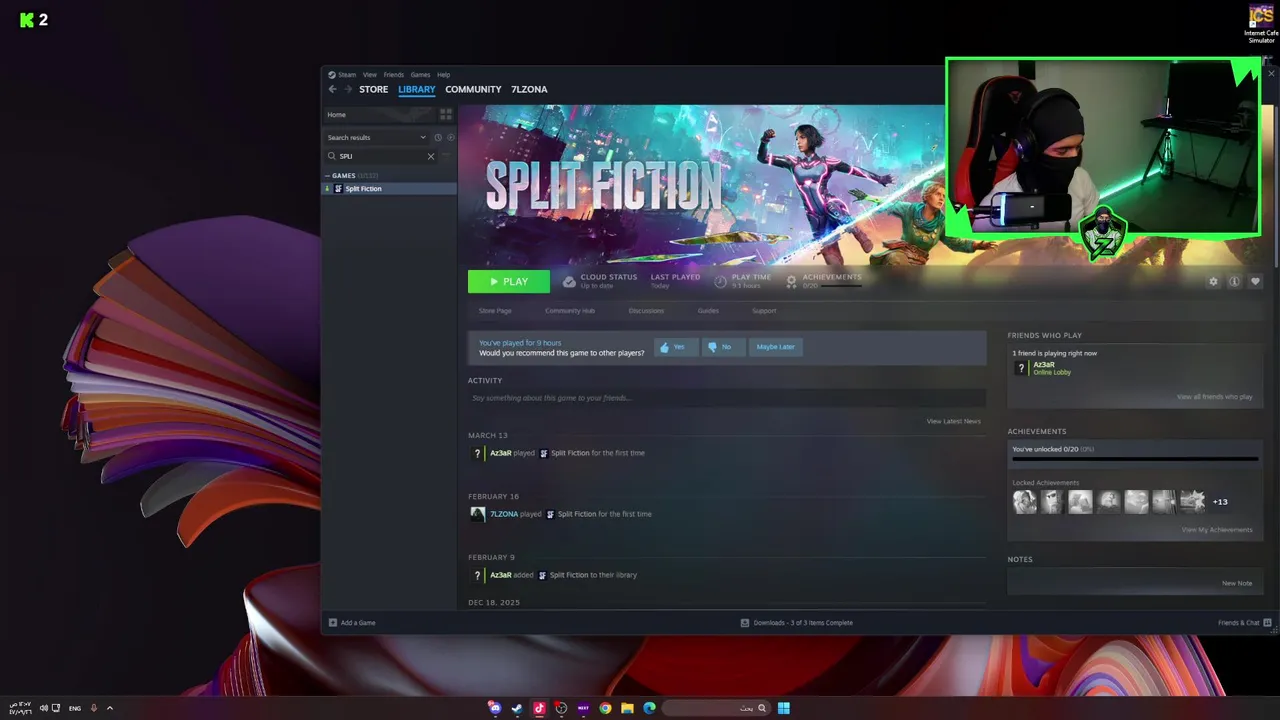Image resolution: width=1280 pixels, height=720 pixels.
Task: Click View all friends who play
Action: [1214, 397]
